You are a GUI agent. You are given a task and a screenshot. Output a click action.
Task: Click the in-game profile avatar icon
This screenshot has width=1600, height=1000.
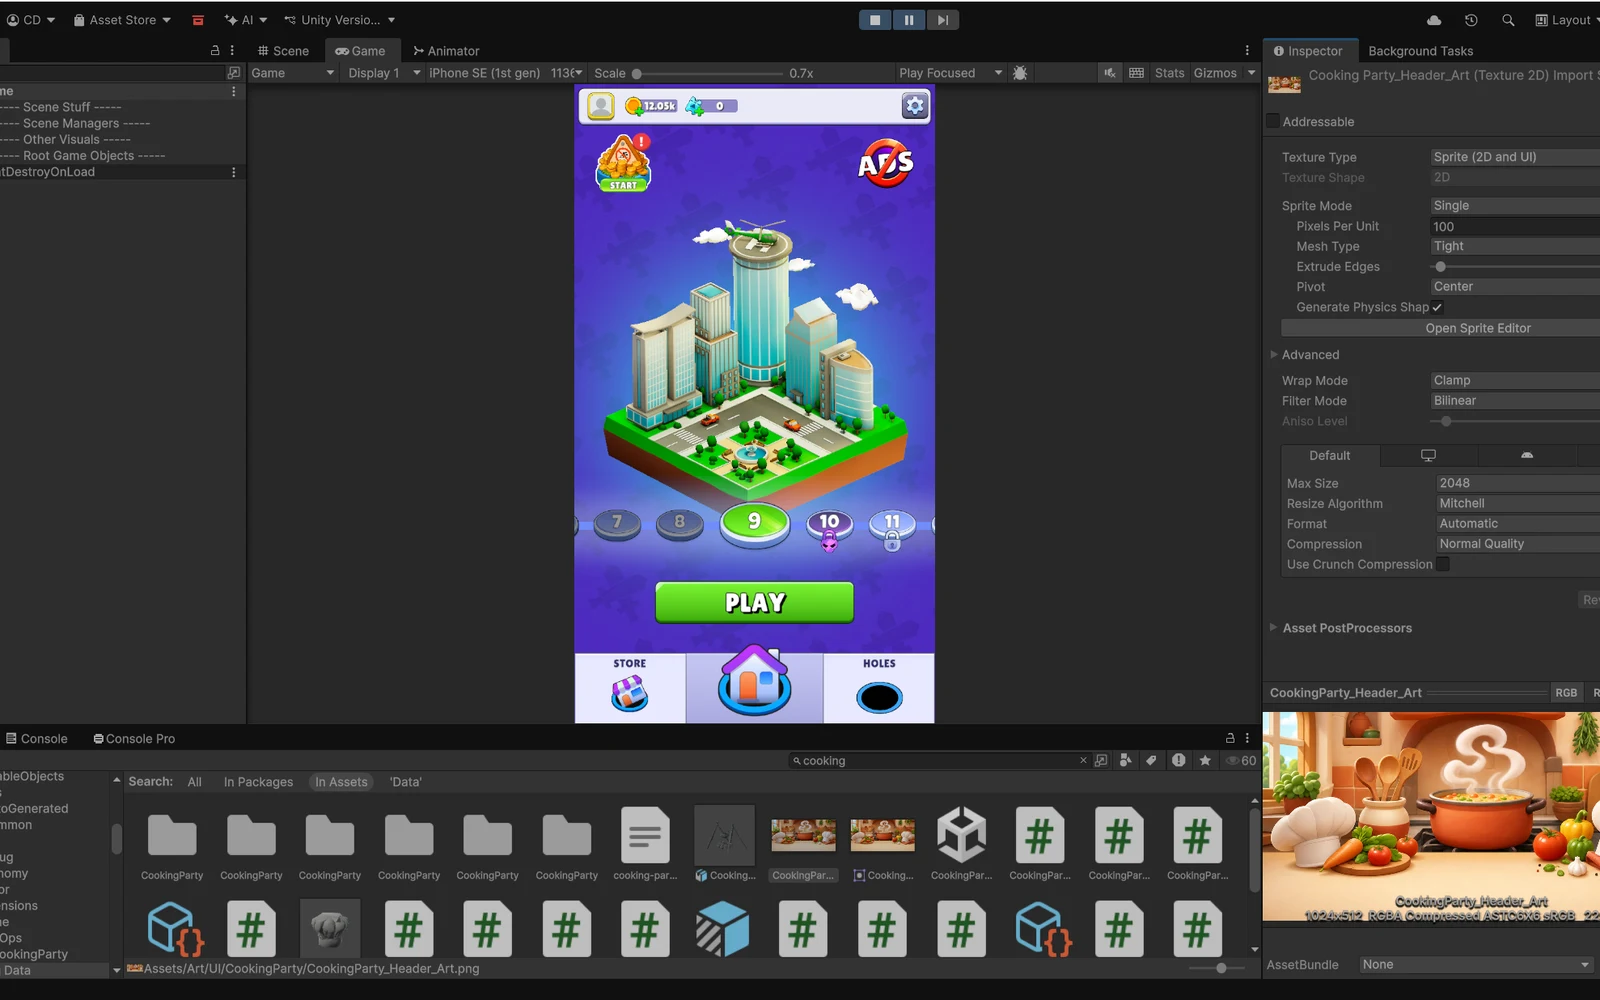point(600,106)
